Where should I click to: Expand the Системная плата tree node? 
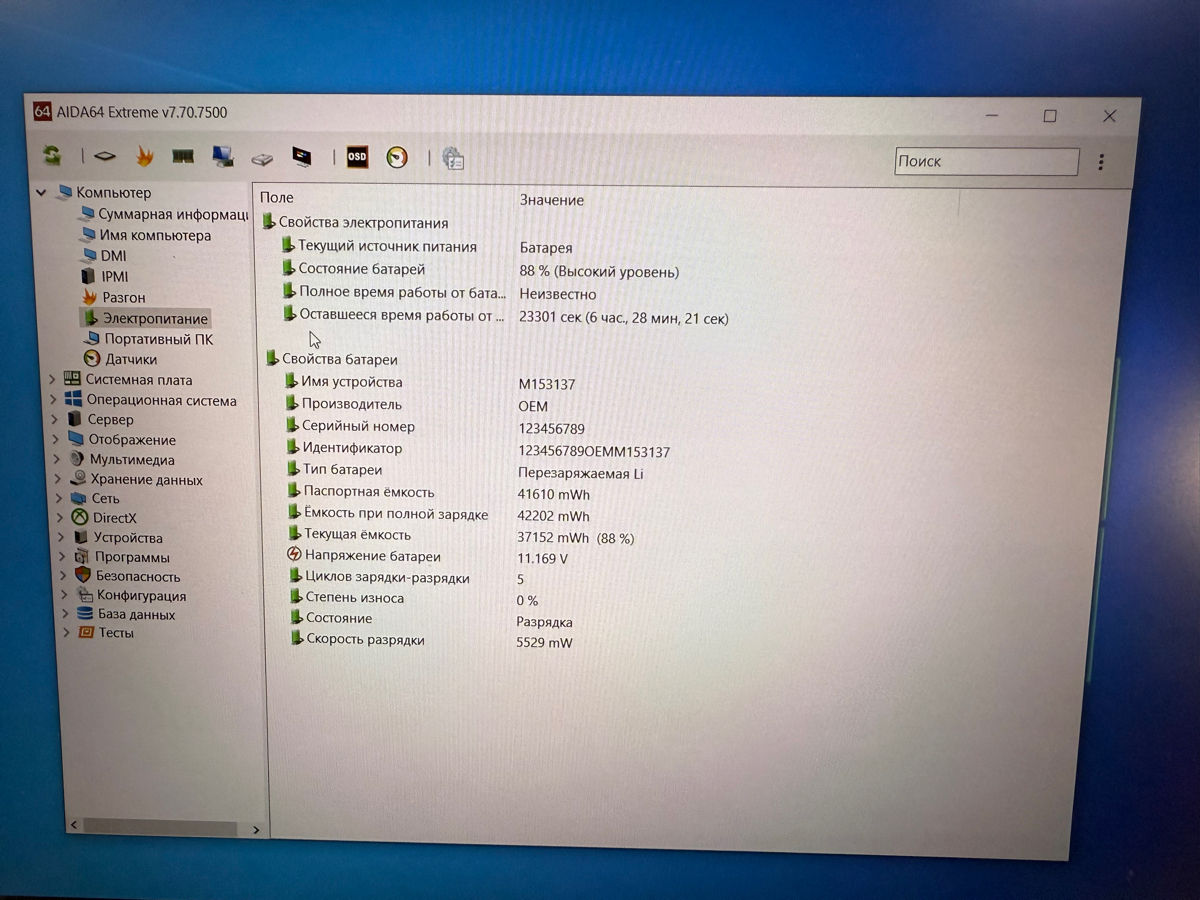pyautogui.click(x=52, y=380)
